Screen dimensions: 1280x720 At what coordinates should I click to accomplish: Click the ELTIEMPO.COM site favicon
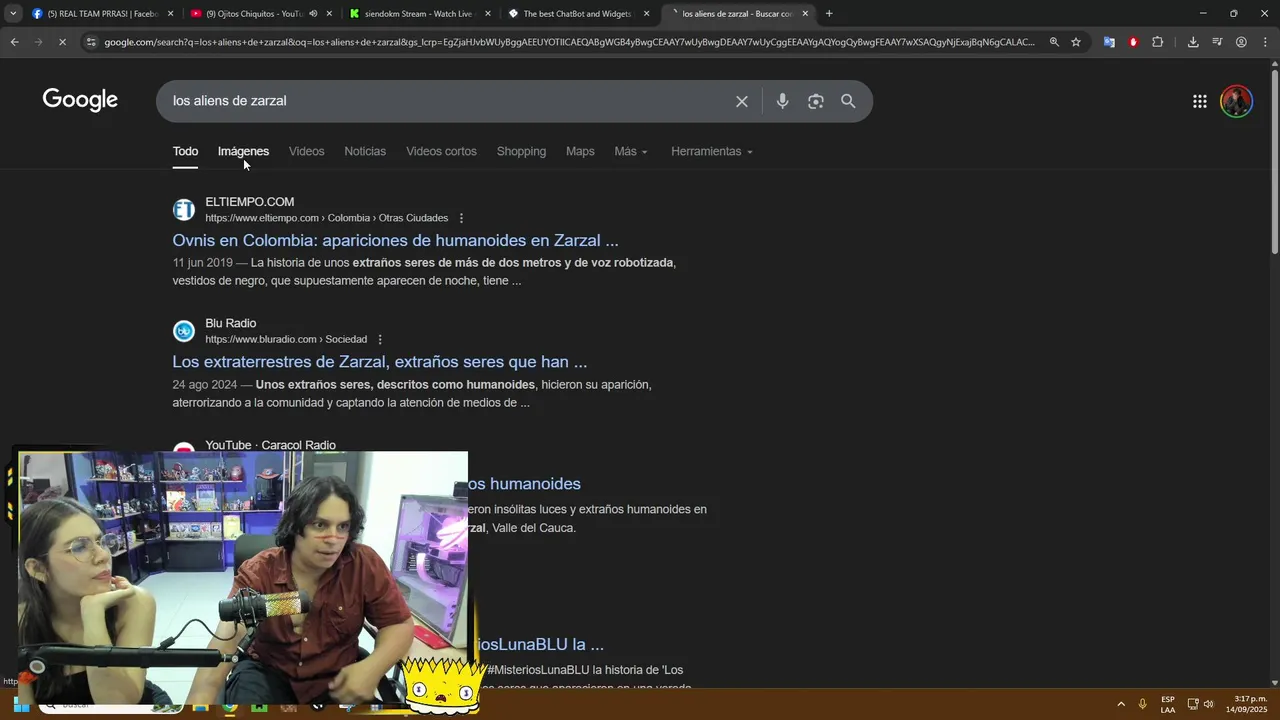pos(184,210)
